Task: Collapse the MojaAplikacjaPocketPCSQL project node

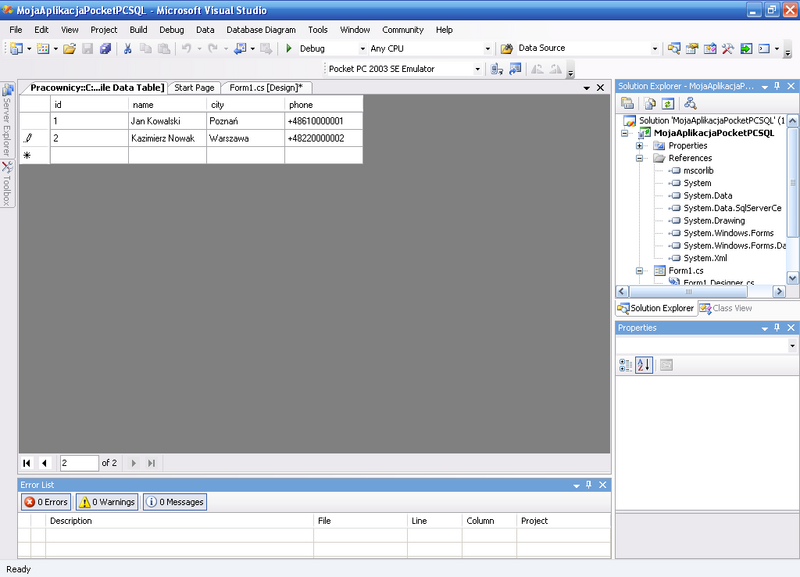Action: point(624,133)
